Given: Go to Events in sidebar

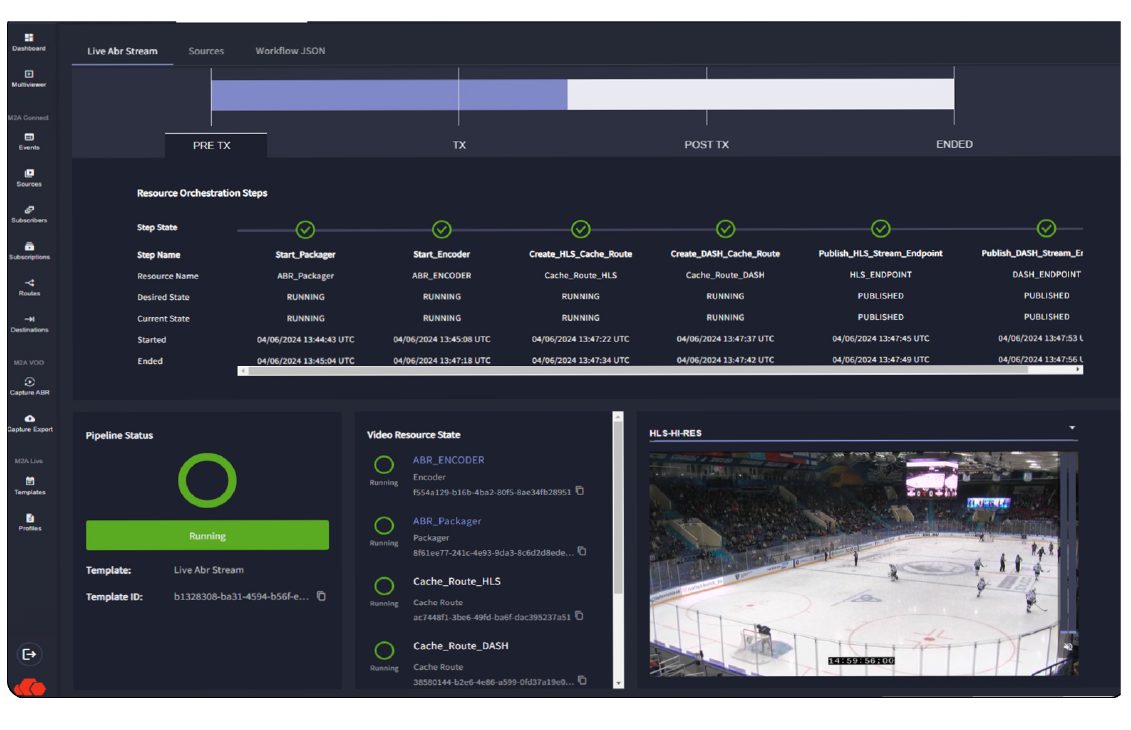Looking at the screenshot, I should click(29, 141).
